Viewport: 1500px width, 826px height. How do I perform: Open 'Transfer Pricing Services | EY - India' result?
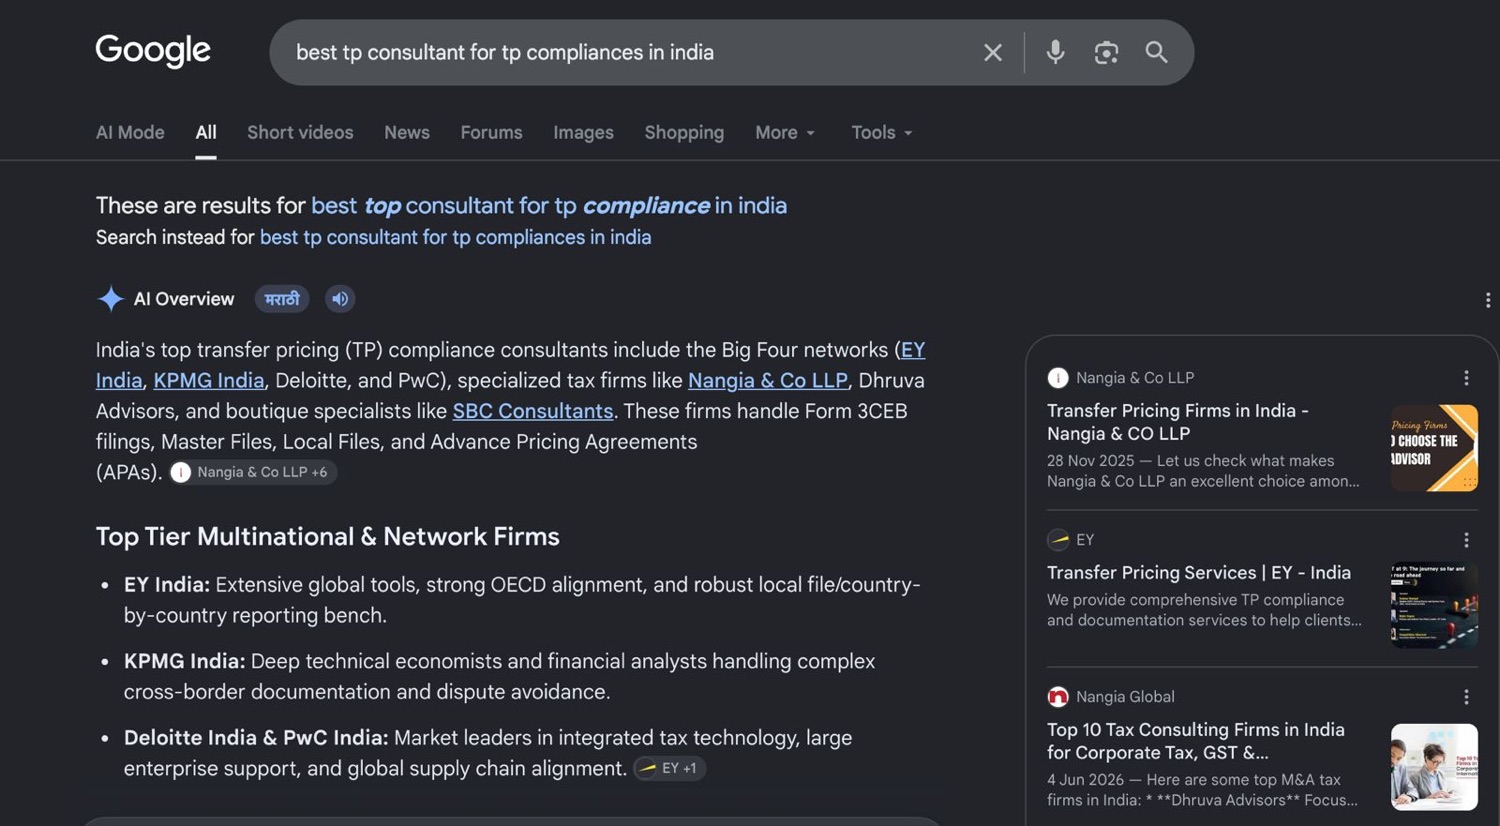pyautogui.click(x=1199, y=573)
